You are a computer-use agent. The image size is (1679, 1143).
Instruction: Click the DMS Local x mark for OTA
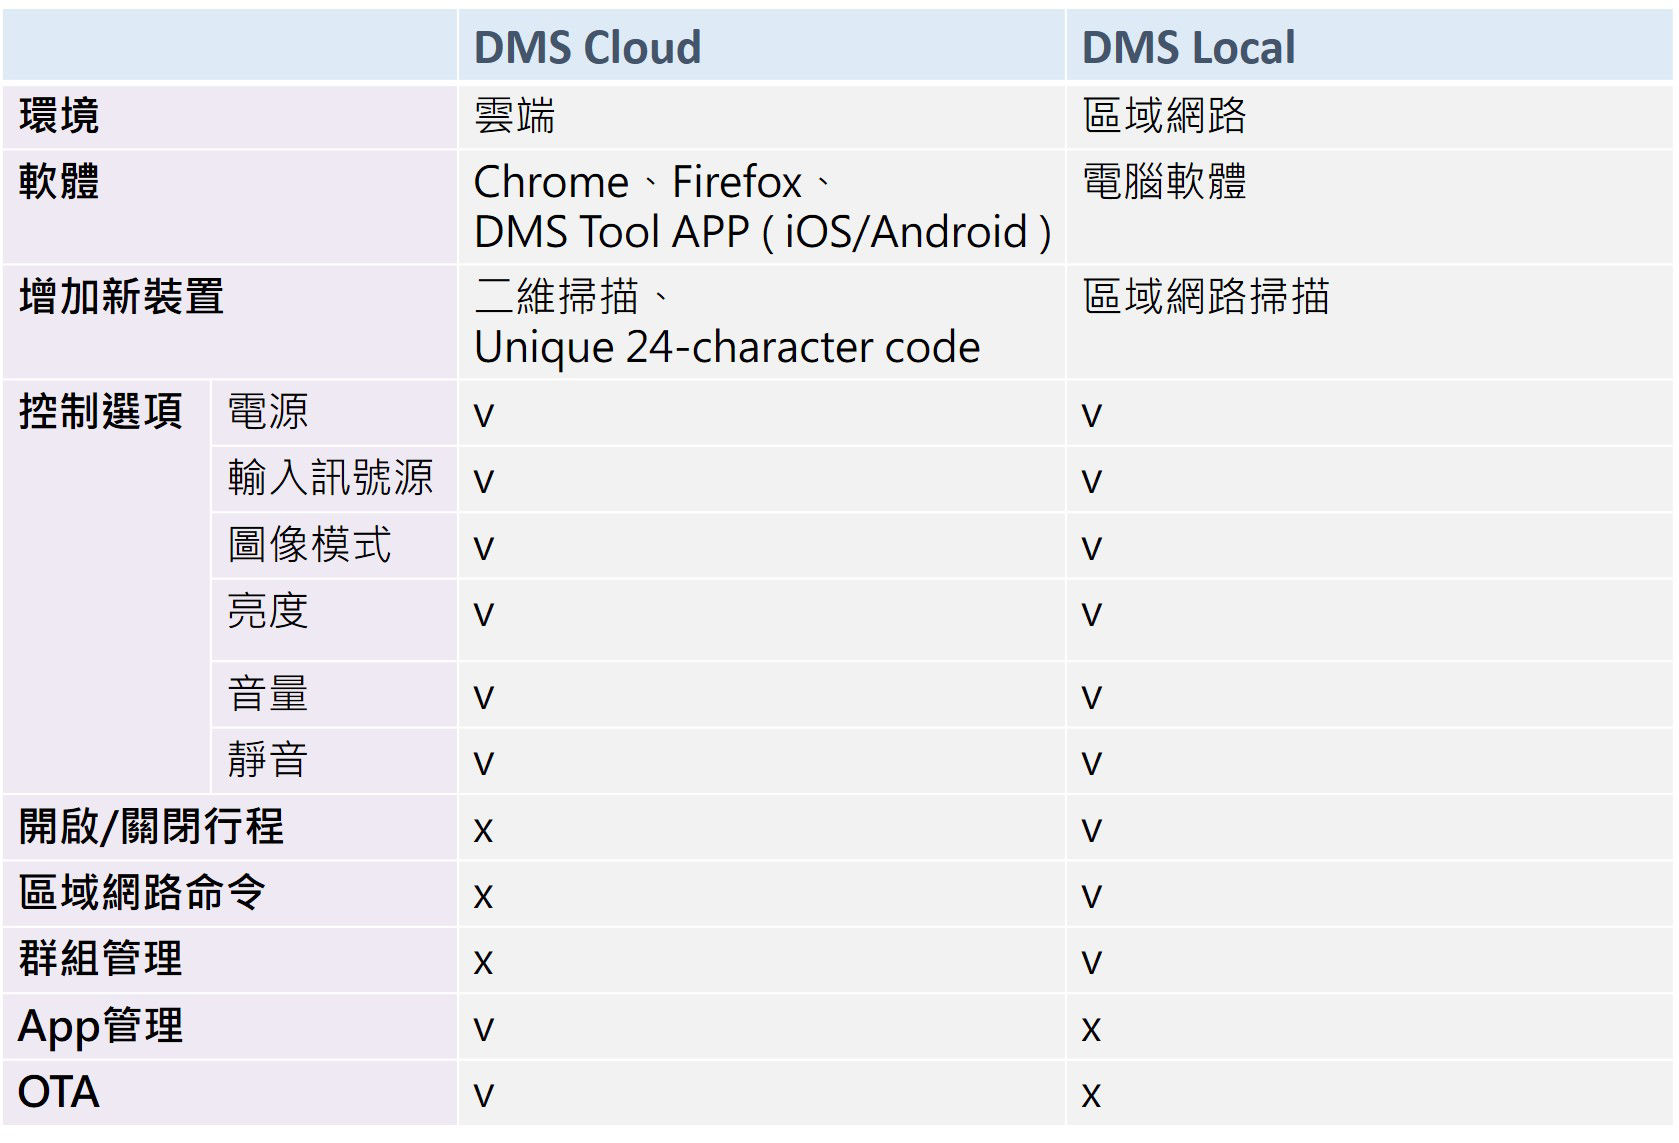(x=1092, y=1096)
